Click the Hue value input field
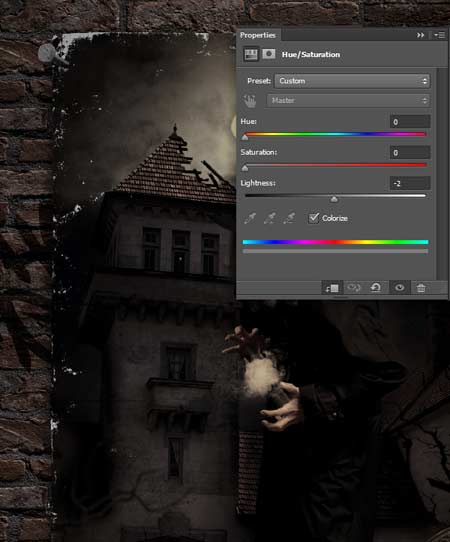The image size is (450, 542). pos(410,122)
